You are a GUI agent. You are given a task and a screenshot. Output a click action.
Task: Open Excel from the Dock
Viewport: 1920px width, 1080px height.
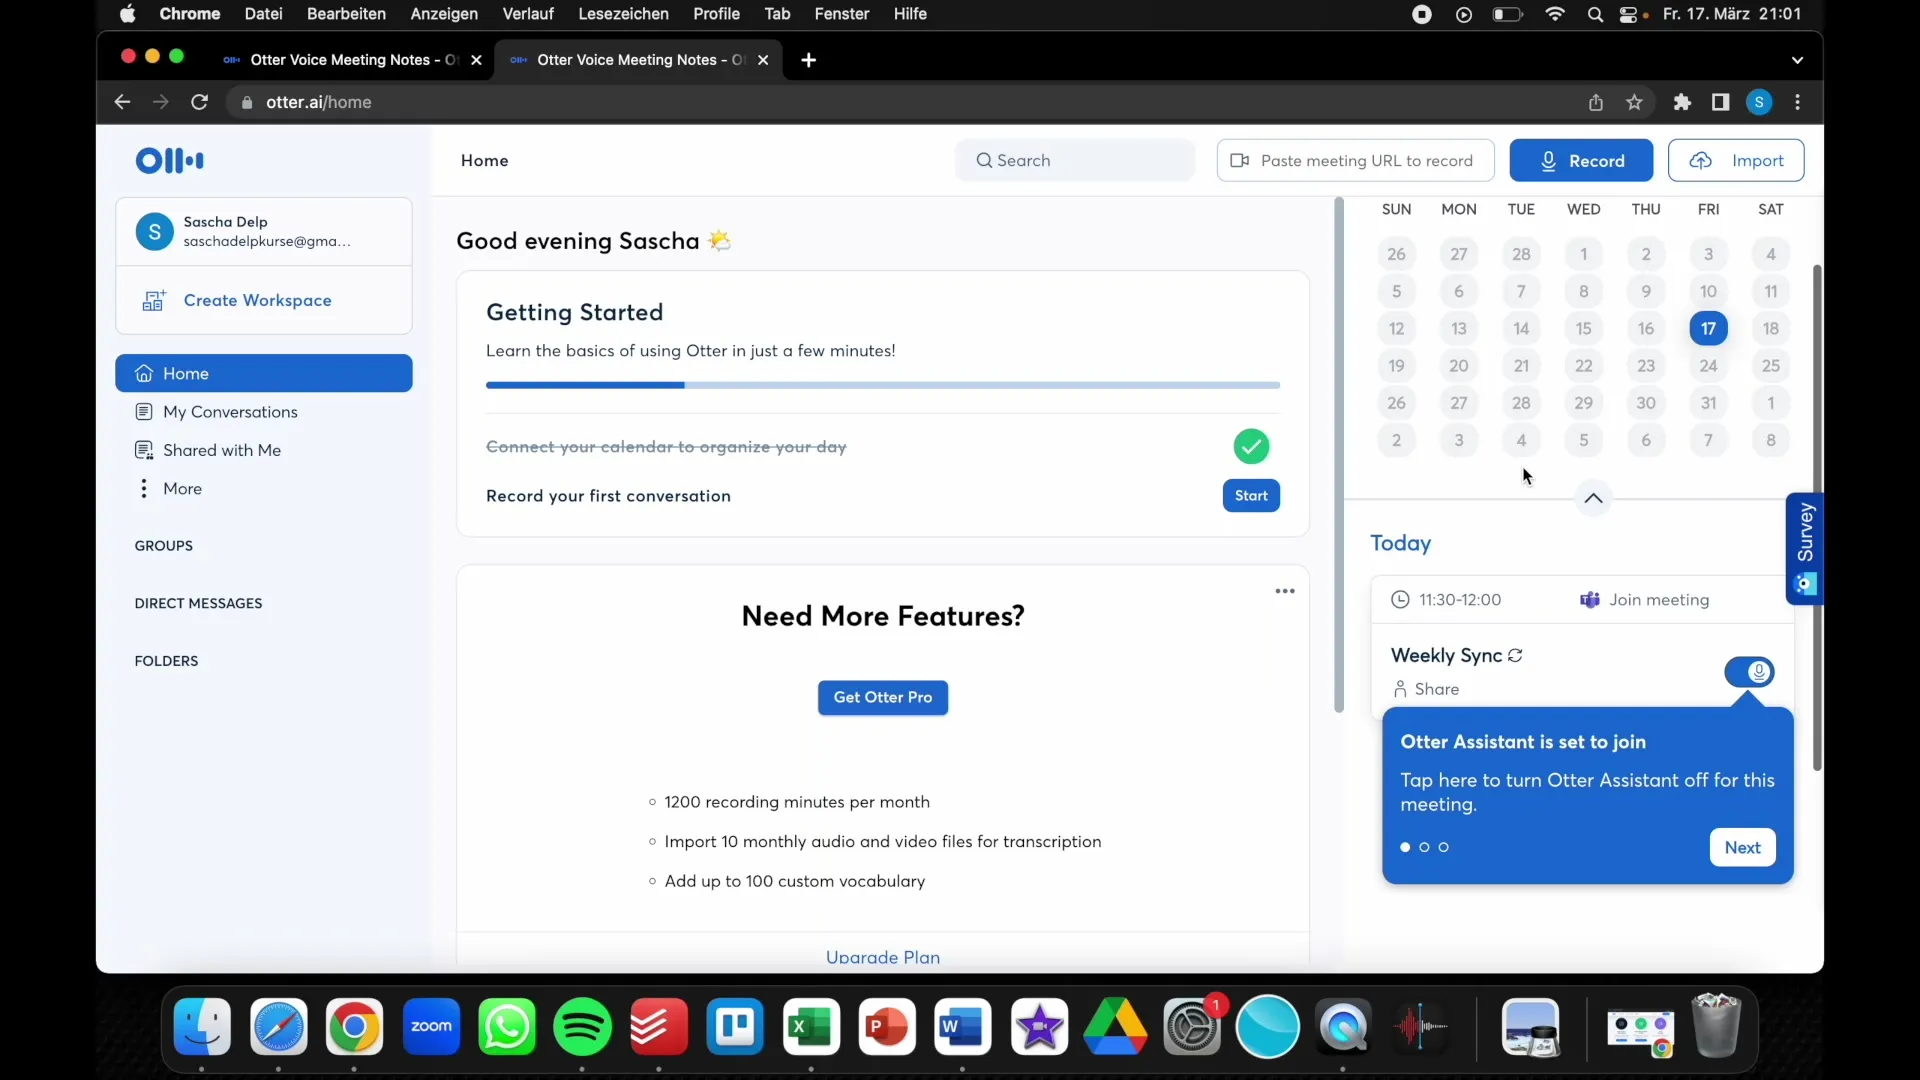pos(811,1027)
